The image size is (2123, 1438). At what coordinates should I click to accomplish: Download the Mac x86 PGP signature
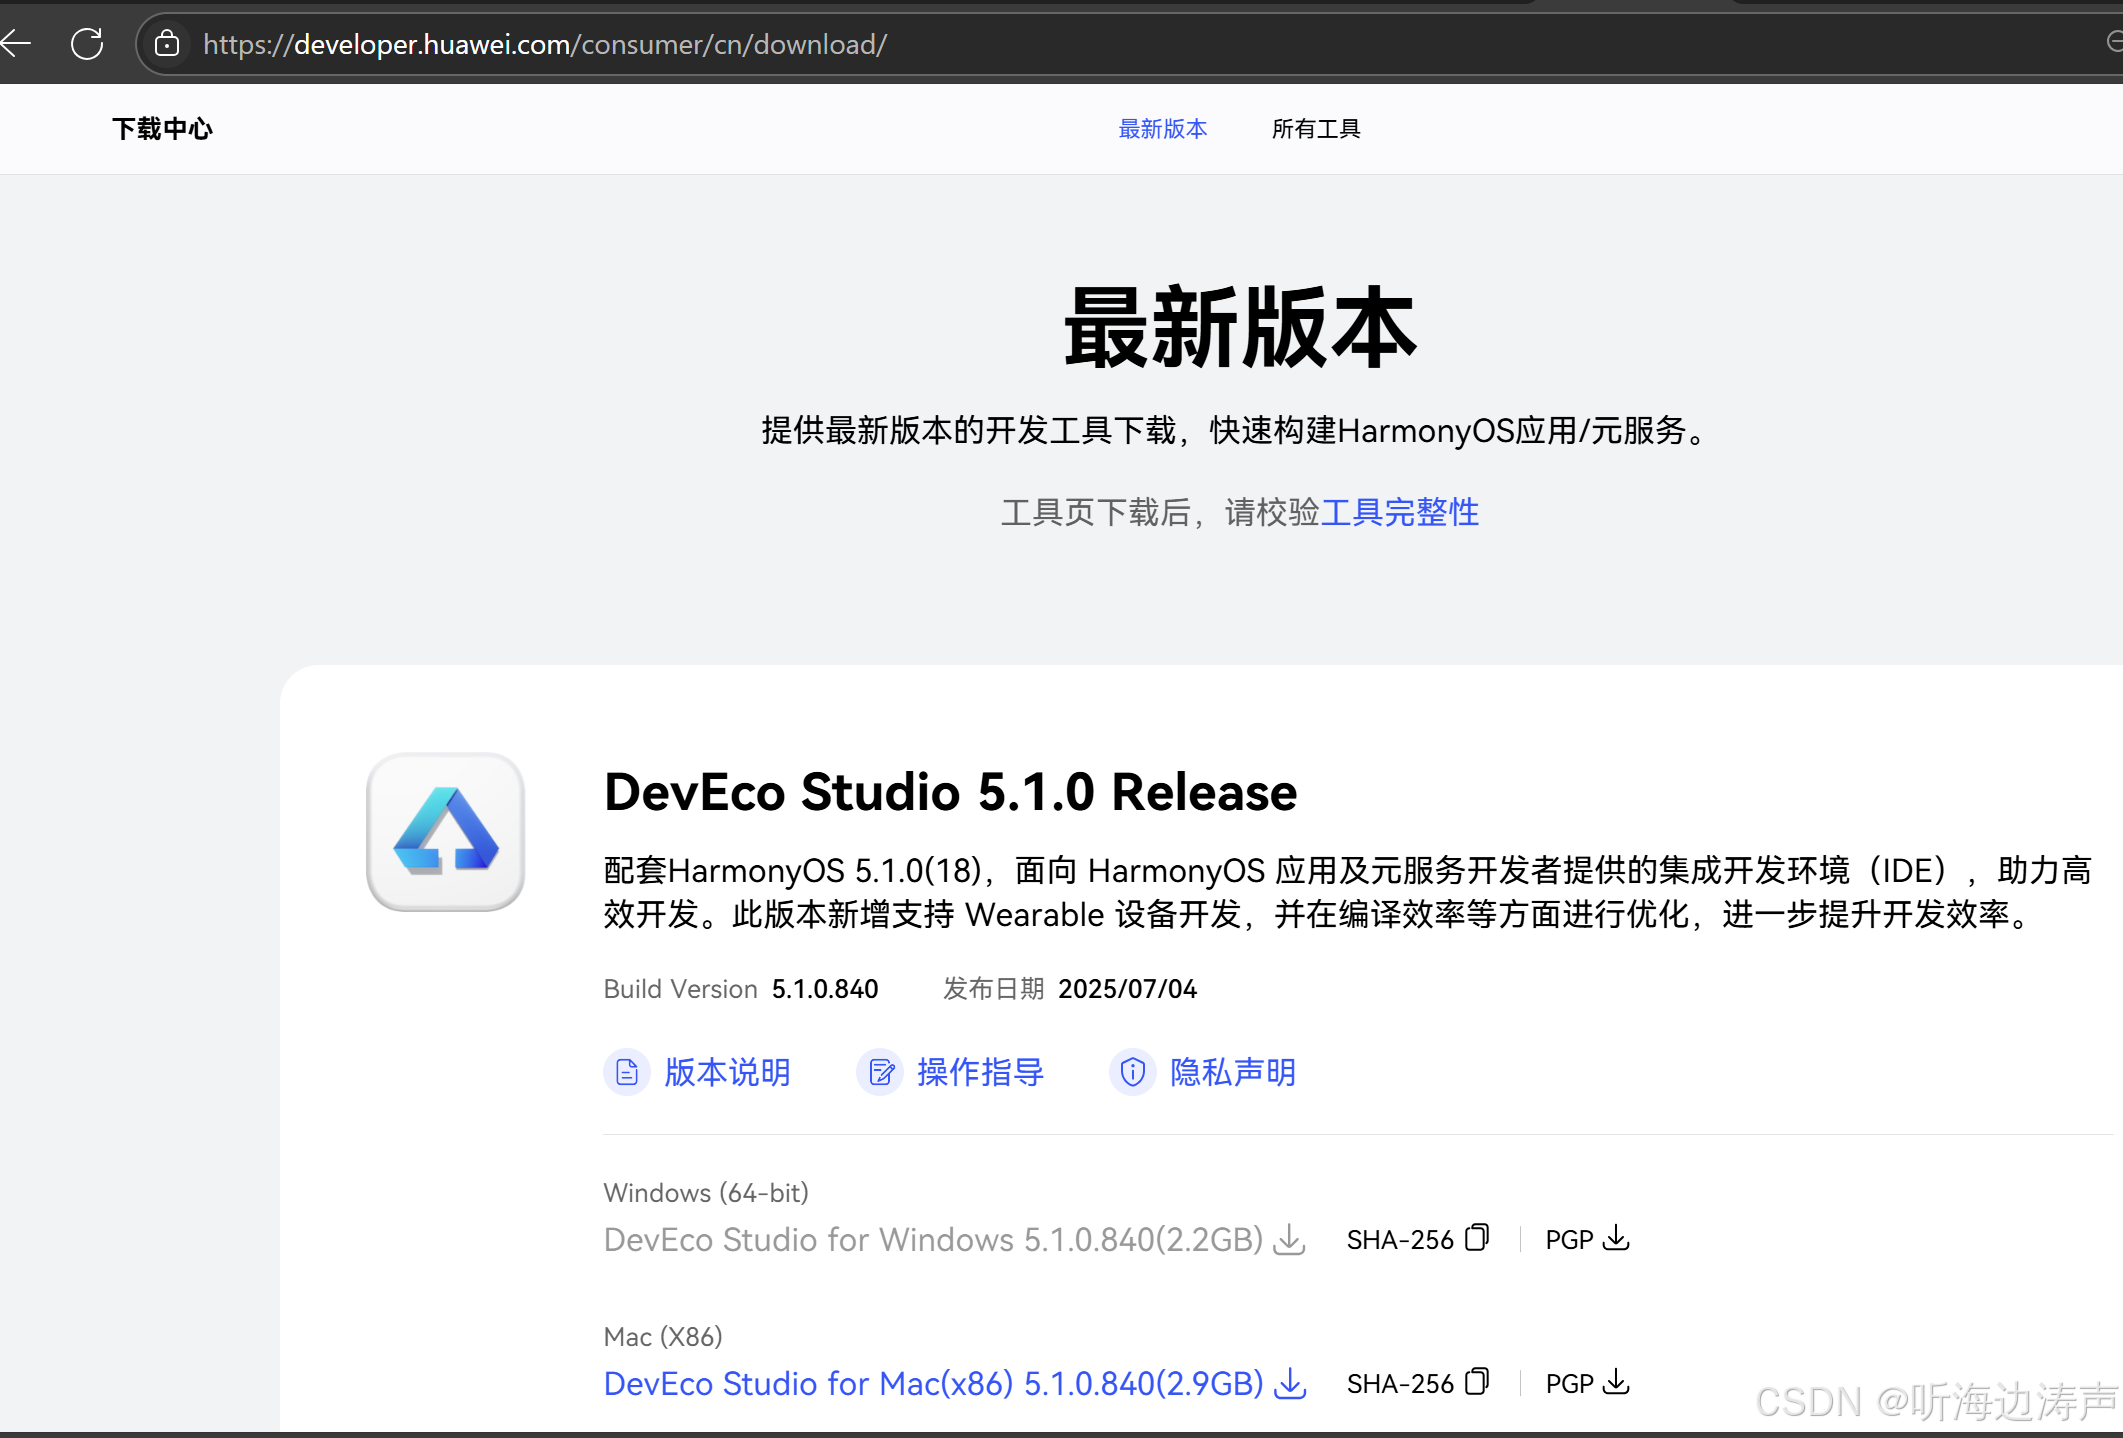tap(1616, 1382)
